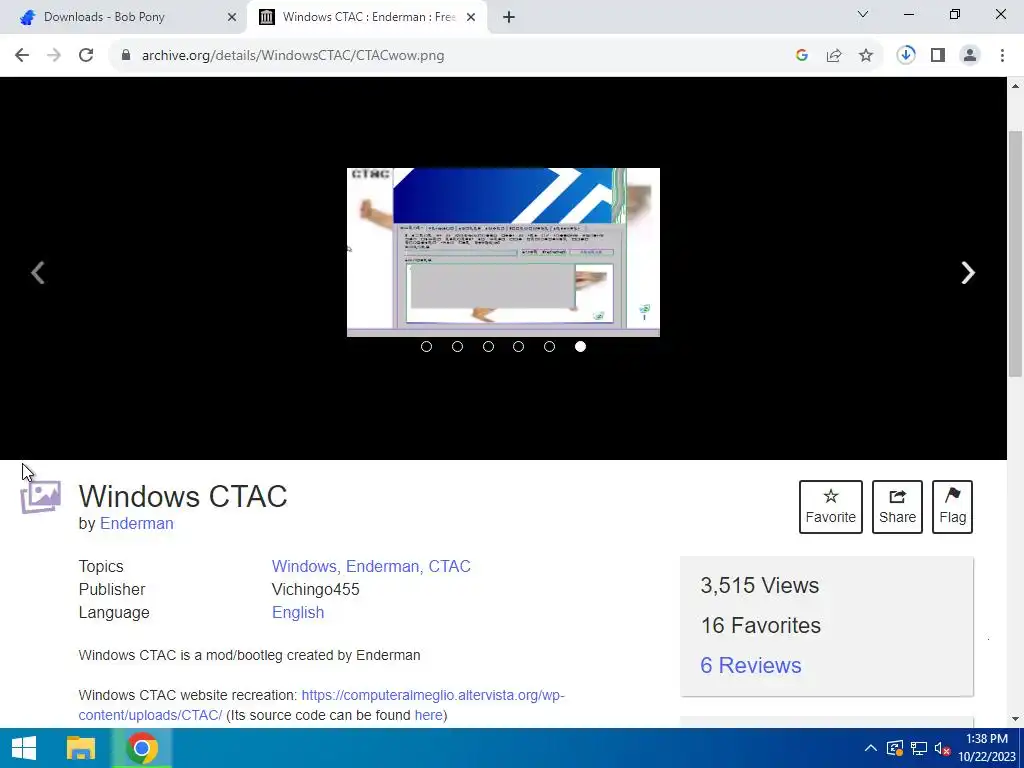The height and width of the screenshot is (768, 1024).
Task: Reload the archive.org page
Action: pos(86,56)
